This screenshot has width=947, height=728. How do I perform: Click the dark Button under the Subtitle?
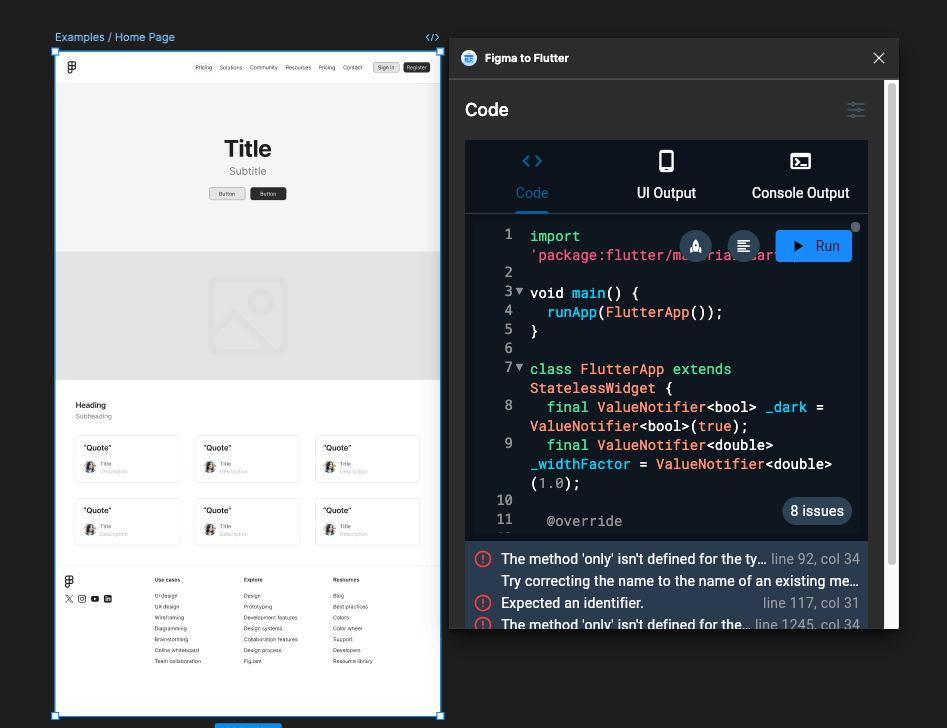pyautogui.click(x=268, y=194)
